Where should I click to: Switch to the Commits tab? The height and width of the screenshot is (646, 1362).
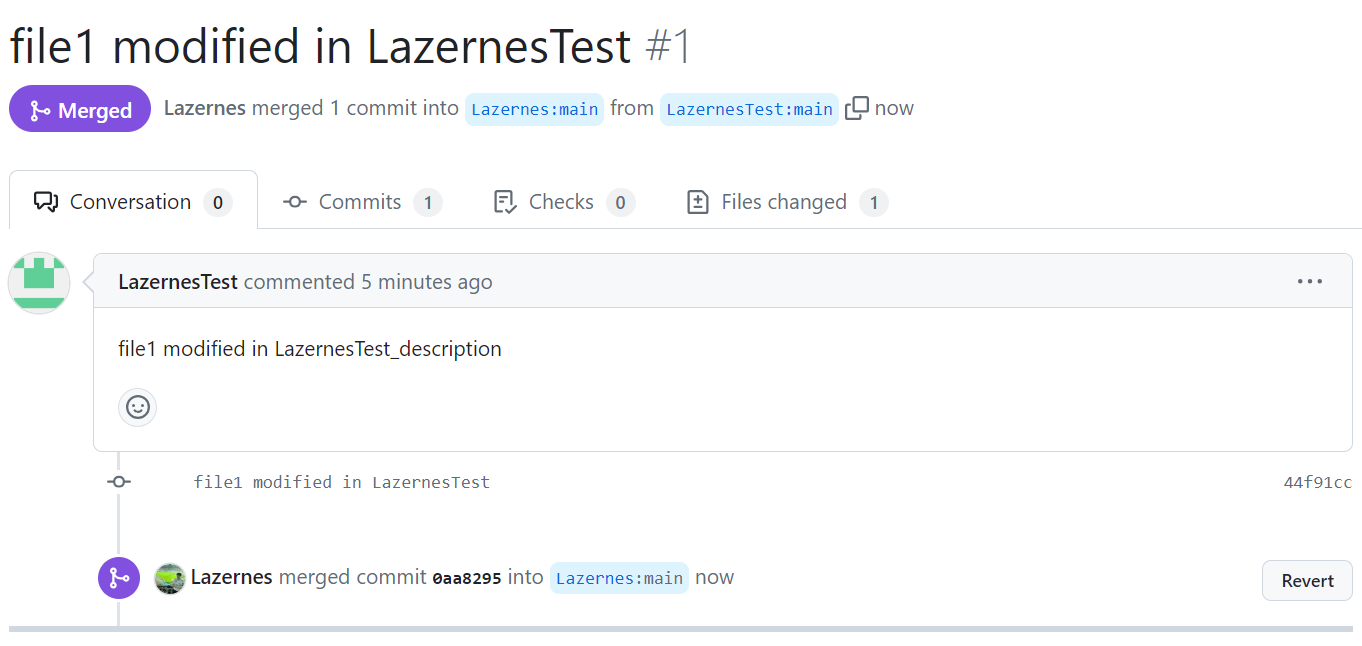(x=362, y=202)
